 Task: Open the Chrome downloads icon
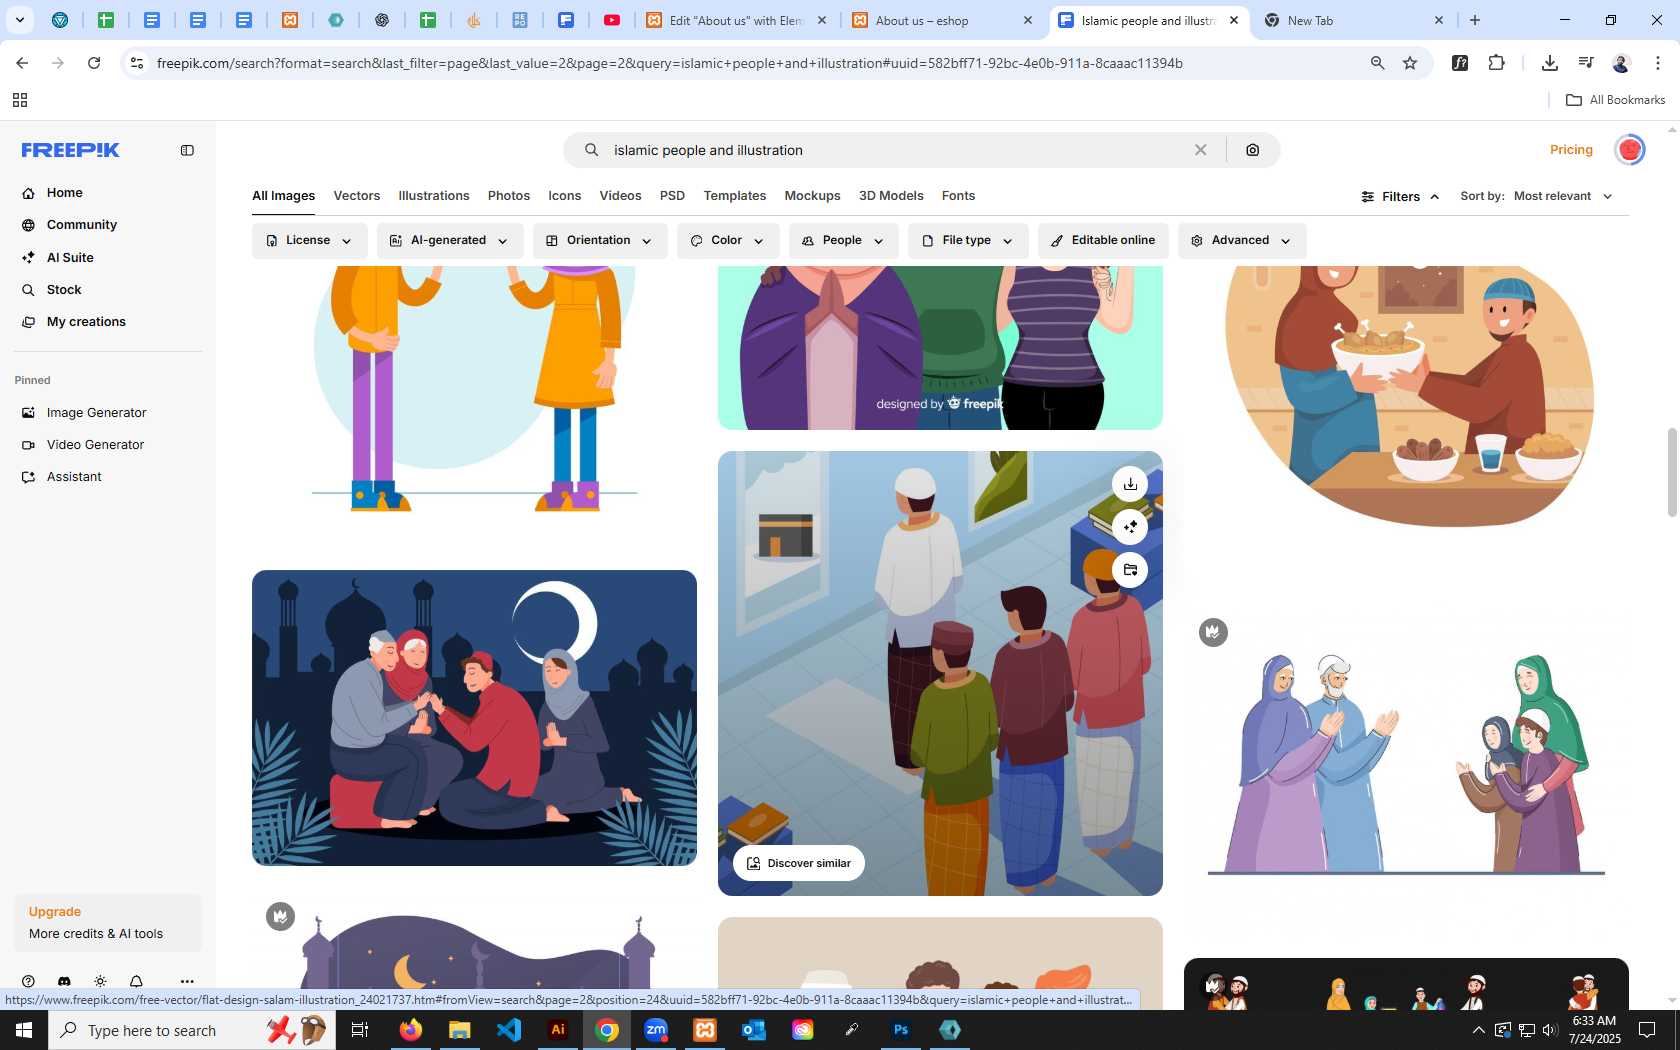point(1550,63)
